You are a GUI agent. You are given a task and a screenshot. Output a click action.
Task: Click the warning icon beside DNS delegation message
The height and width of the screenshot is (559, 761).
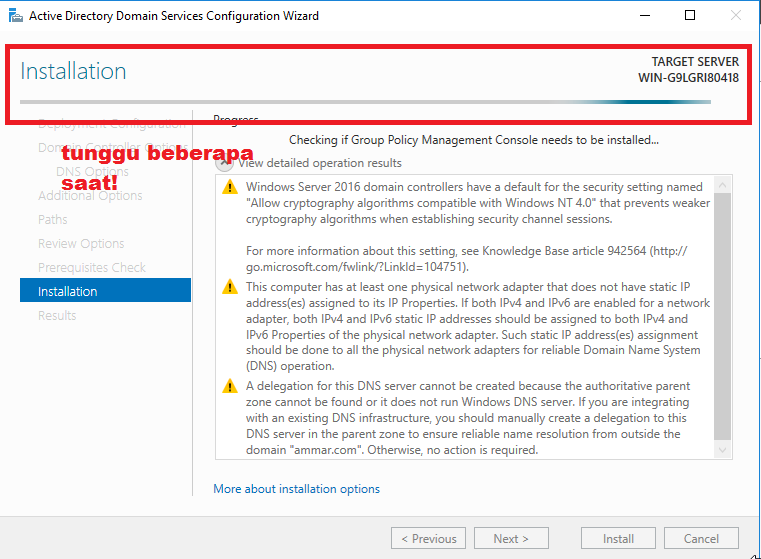click(230, 386)
